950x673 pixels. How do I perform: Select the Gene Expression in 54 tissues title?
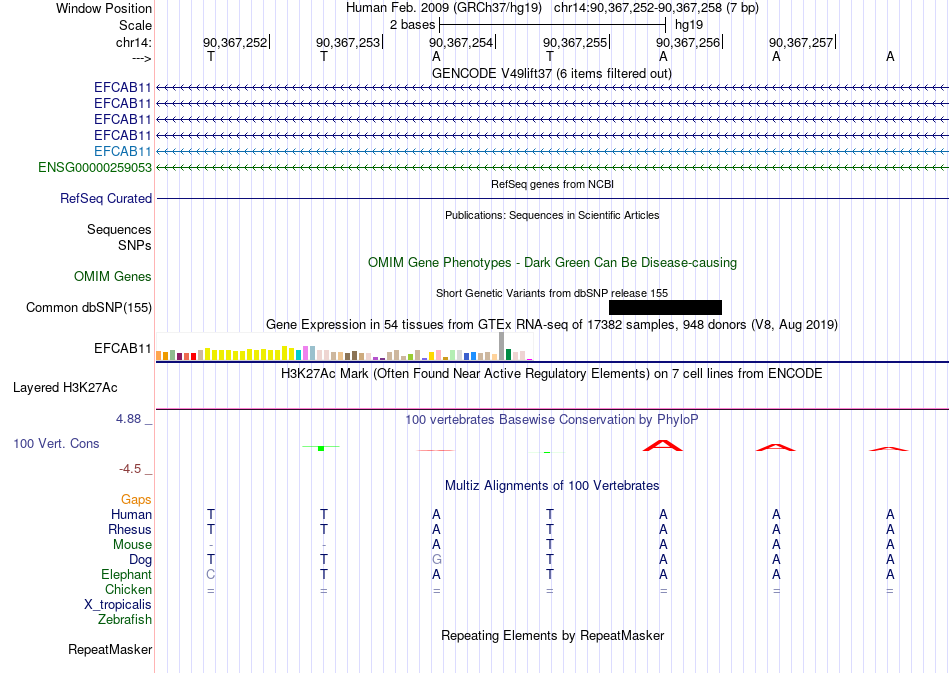pos(552,325)
